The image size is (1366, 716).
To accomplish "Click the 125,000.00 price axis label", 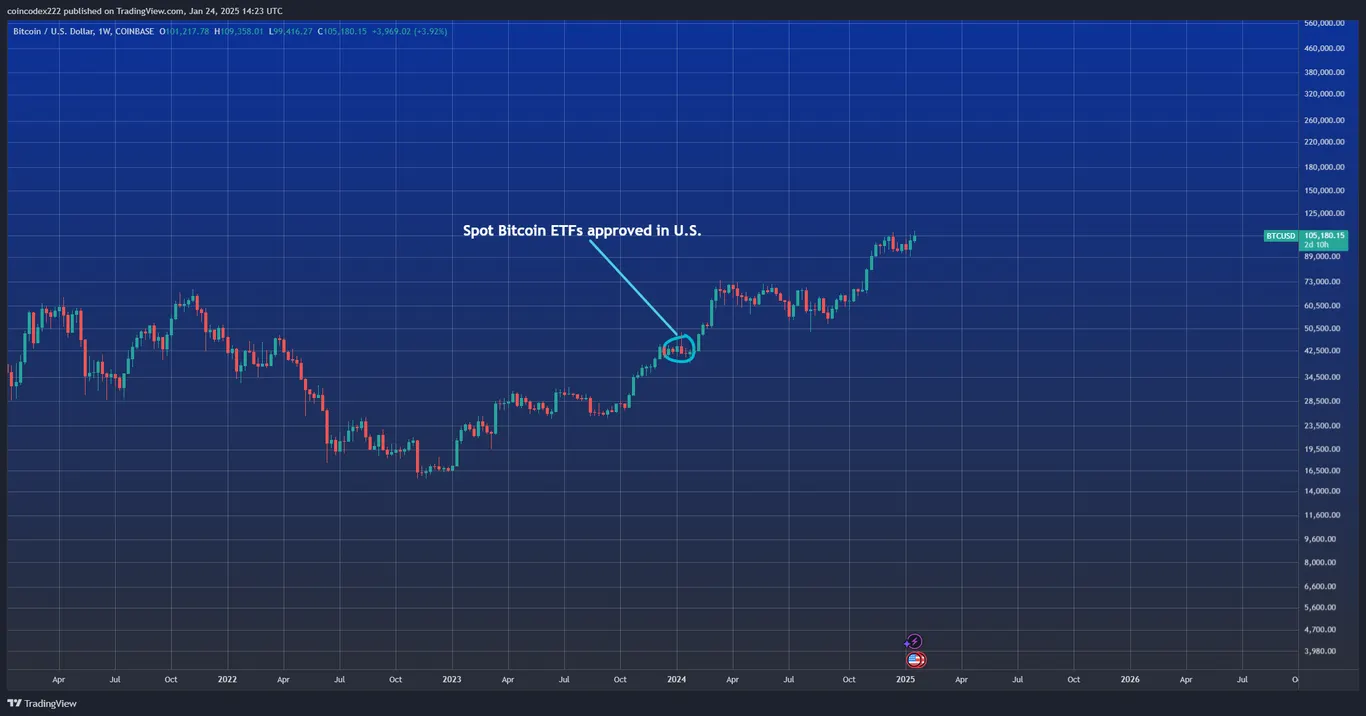I will tap(1325, 213).
